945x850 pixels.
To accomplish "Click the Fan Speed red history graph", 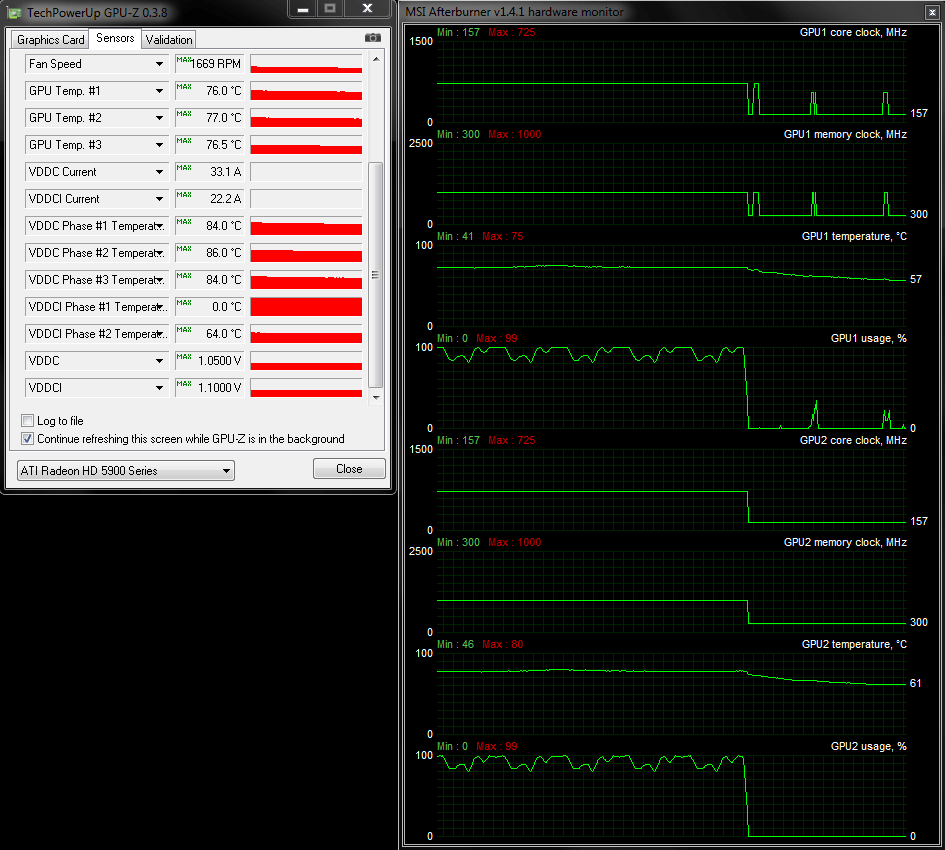I will click(306, 64).
